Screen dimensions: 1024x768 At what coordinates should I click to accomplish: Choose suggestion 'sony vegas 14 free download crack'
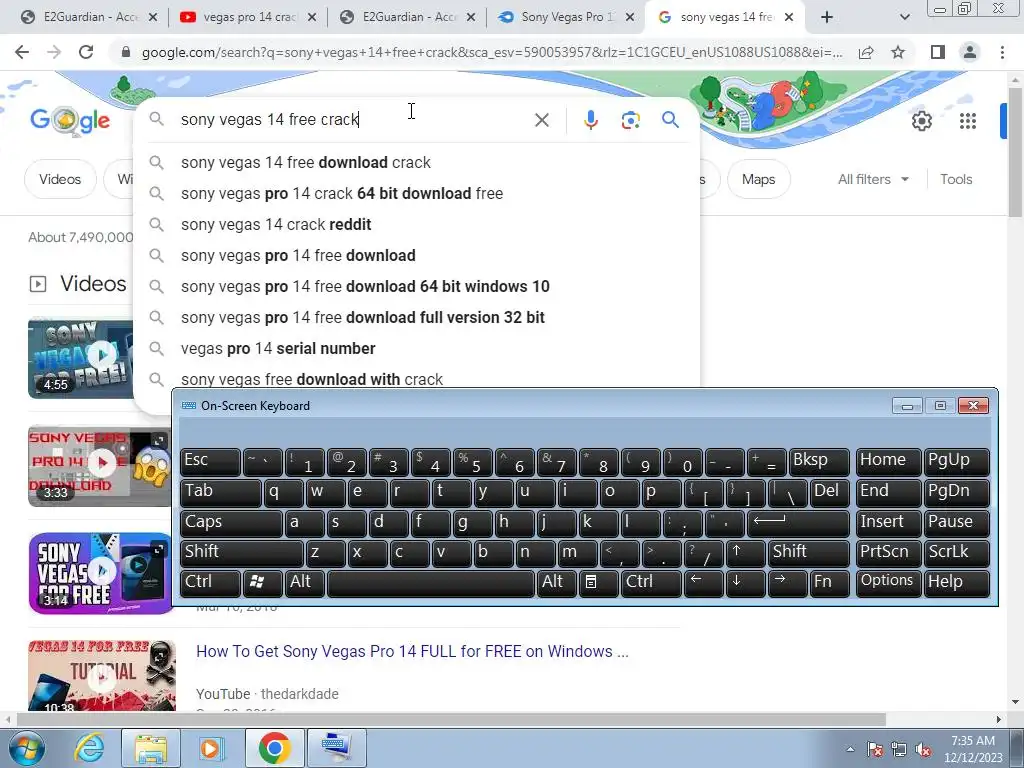417,163
